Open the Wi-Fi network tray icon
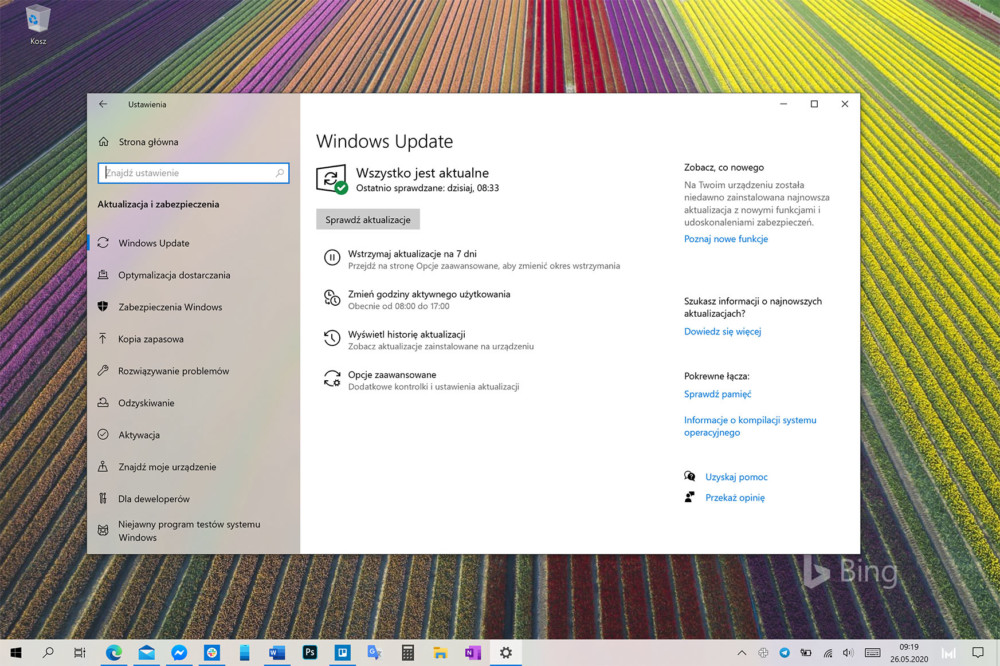This screenshot has height=666, width=1000. pyautogui.click(x=828, y=653)
